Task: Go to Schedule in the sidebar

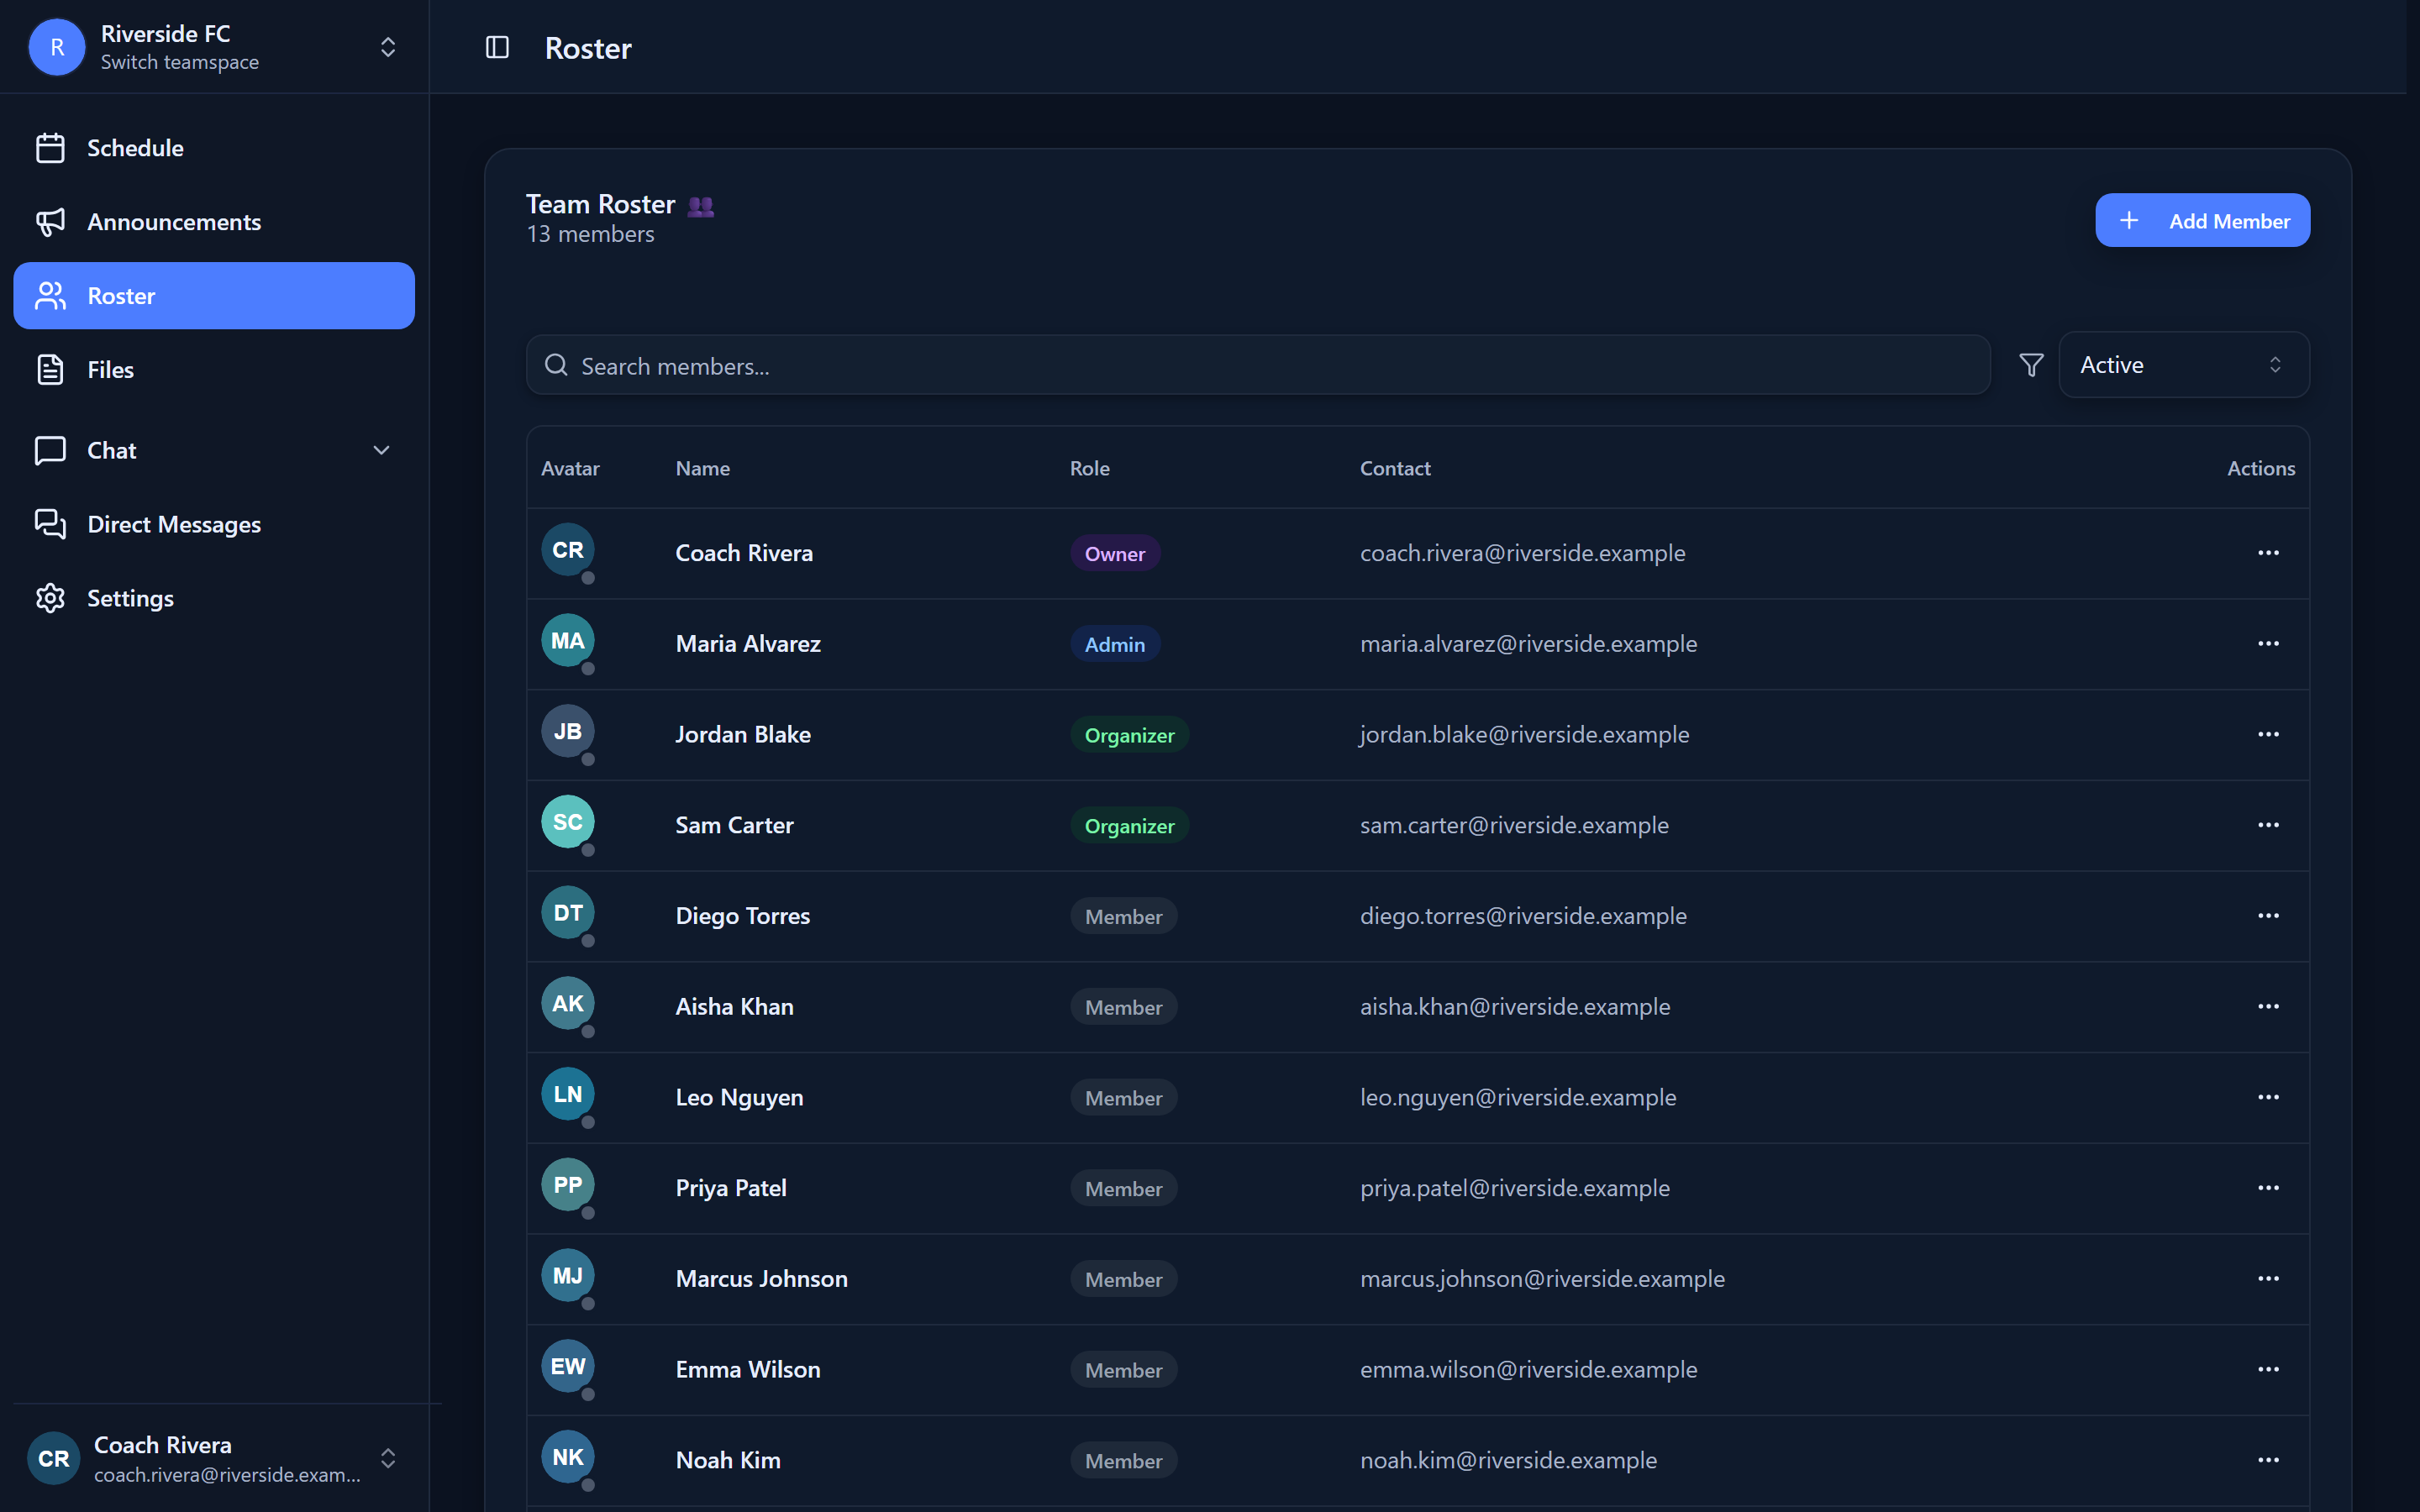Action: 214,148
